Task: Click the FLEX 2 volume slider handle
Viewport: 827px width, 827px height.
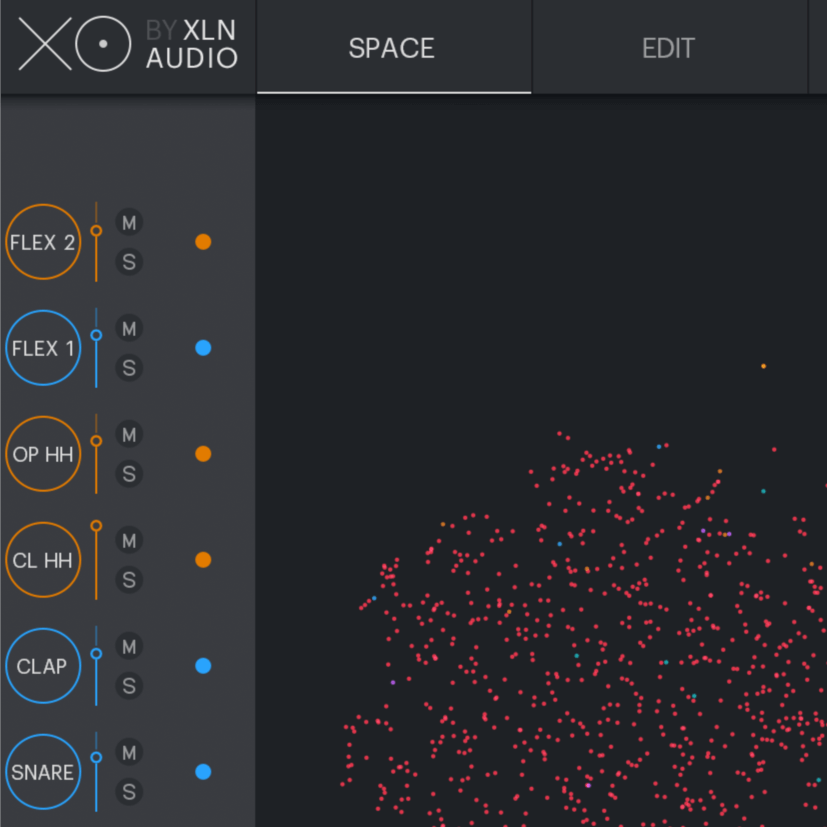Action: (x=96, y=230)
